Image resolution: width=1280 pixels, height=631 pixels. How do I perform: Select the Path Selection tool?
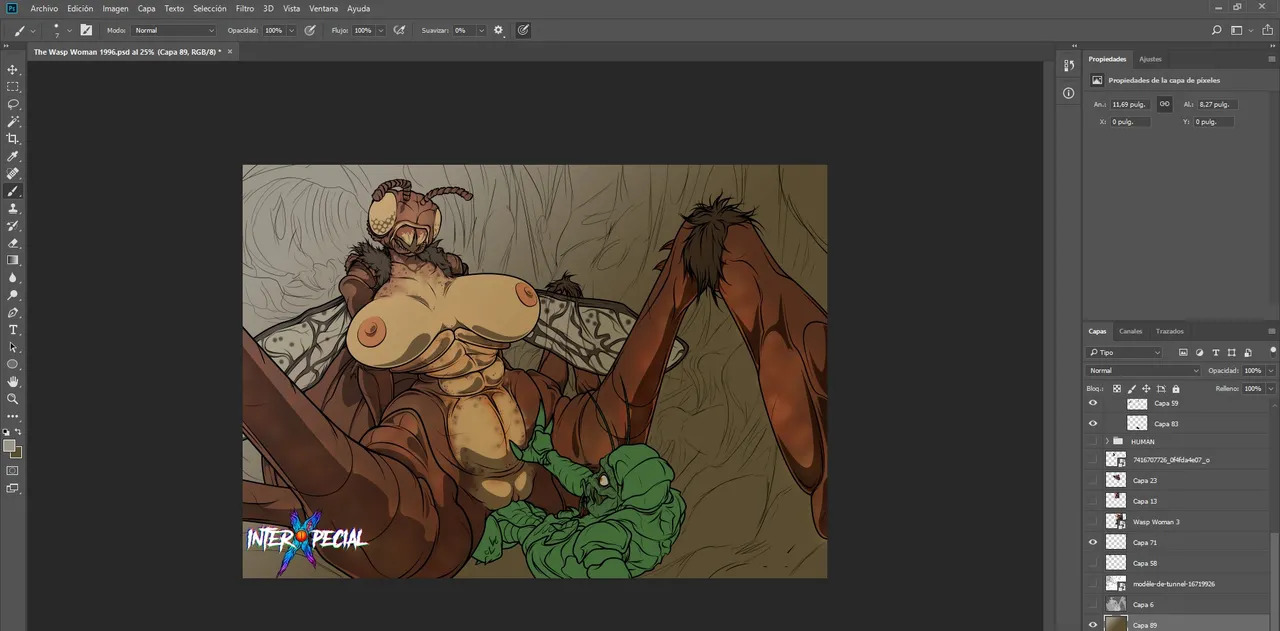tap(13, 347)
